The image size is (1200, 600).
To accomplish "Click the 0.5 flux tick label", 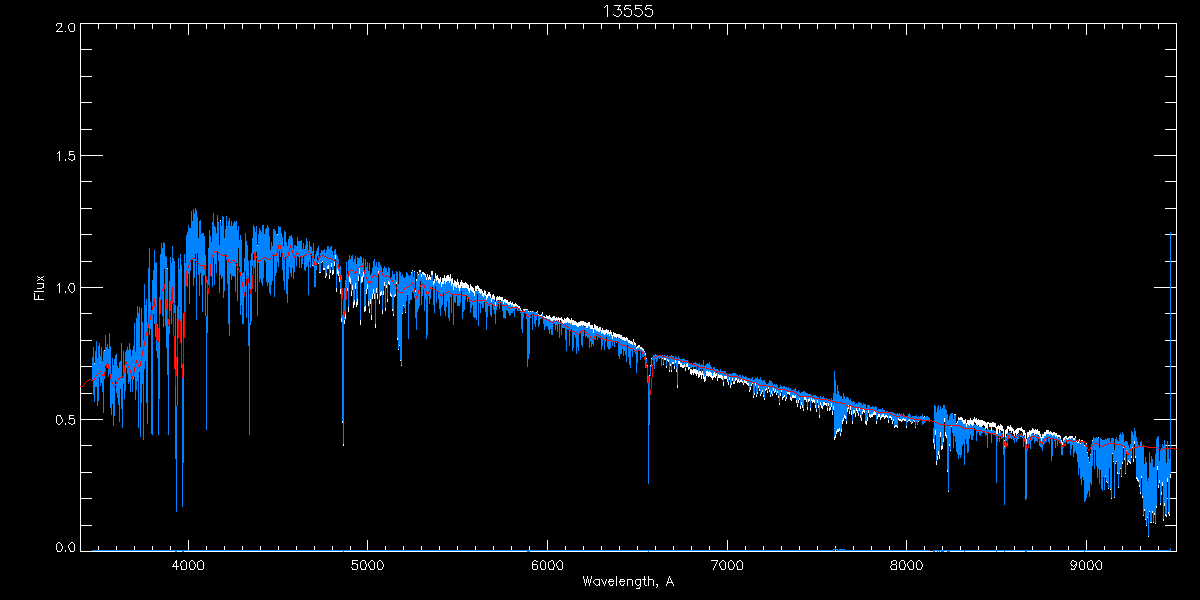I will 64,419.
